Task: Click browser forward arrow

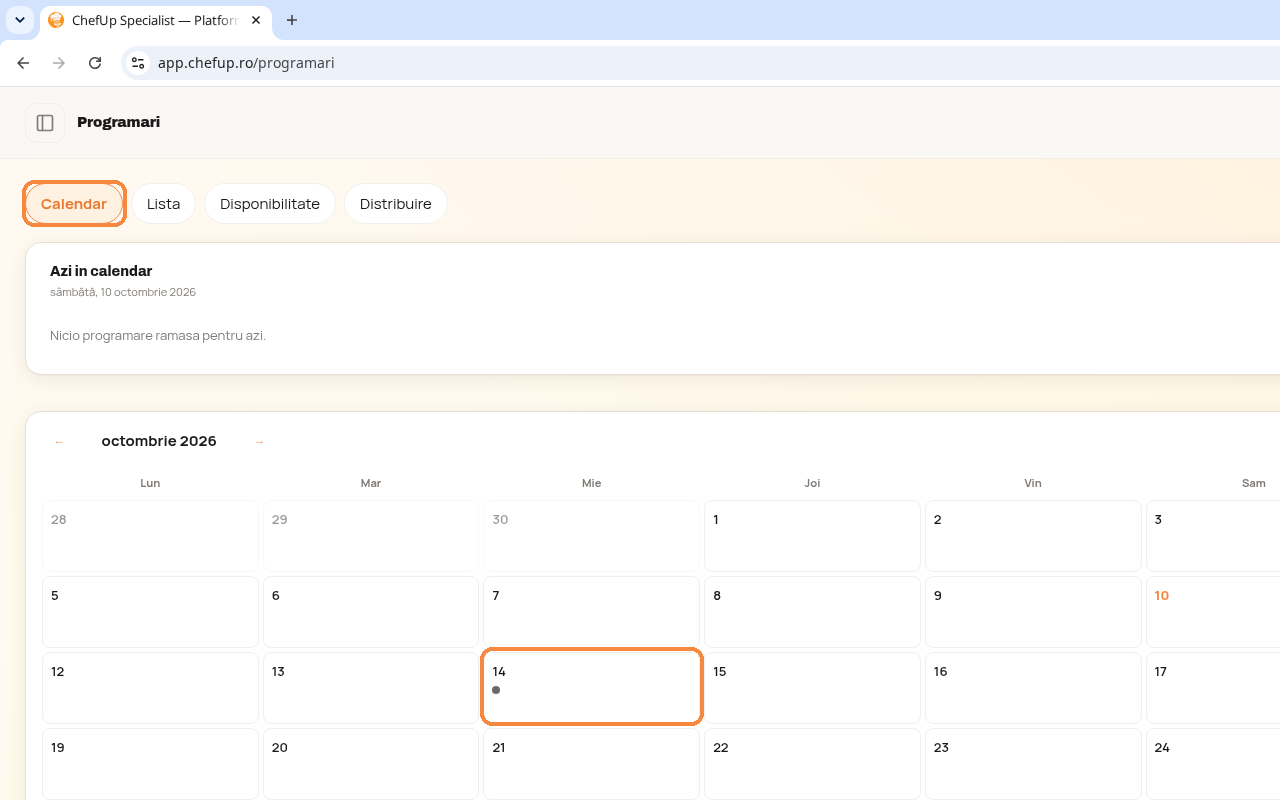Action: pos(59,63)
